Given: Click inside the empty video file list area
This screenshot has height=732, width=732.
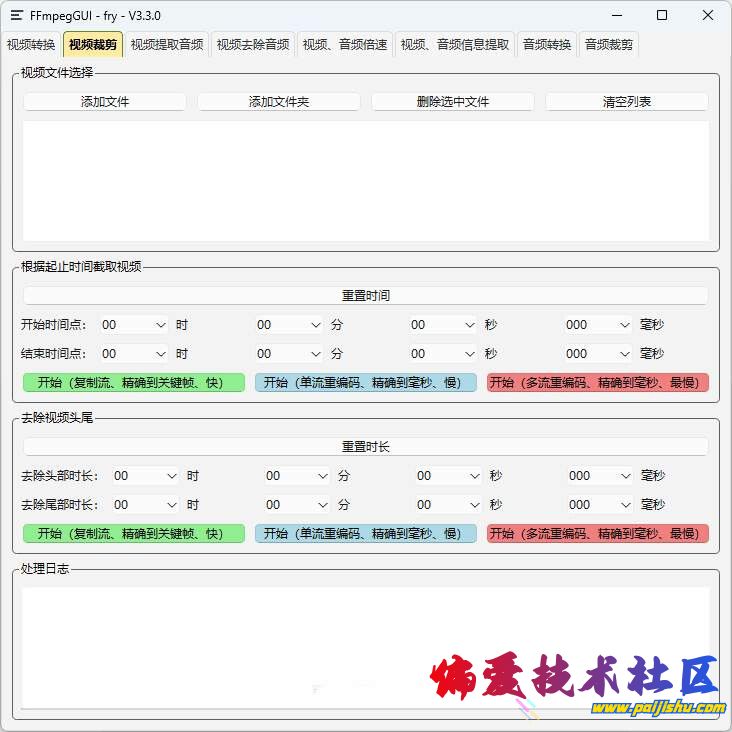Looking at the screenshot, I should 366,180.
